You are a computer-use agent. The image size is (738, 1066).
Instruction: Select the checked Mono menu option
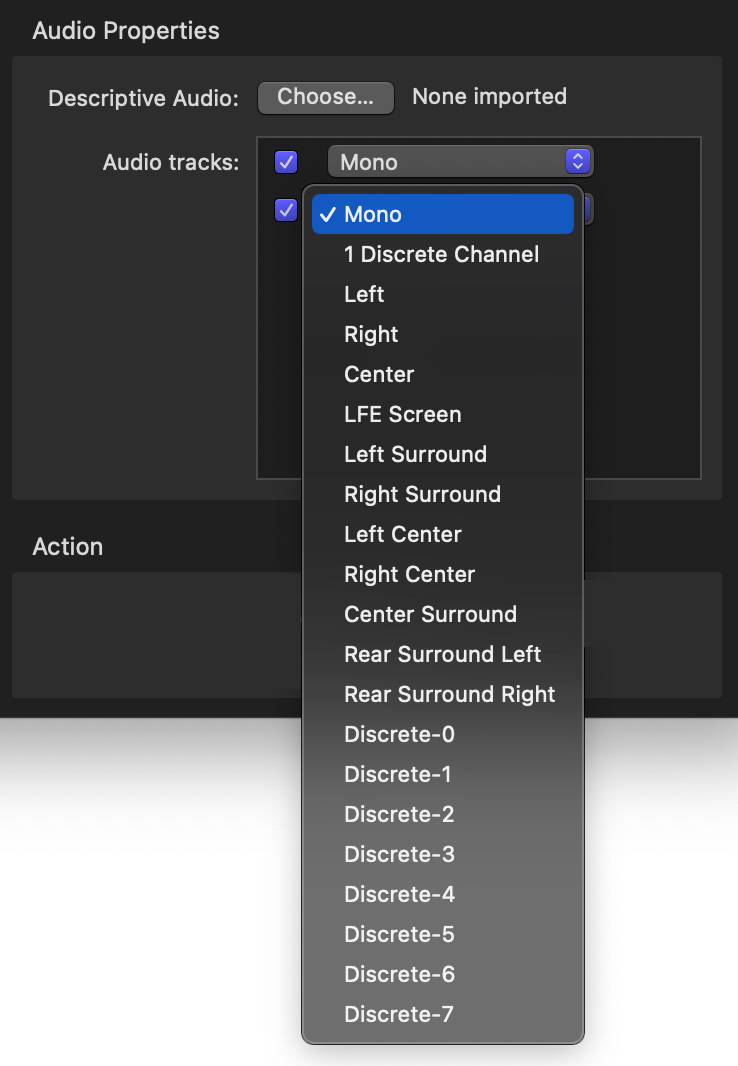(443, 214)
